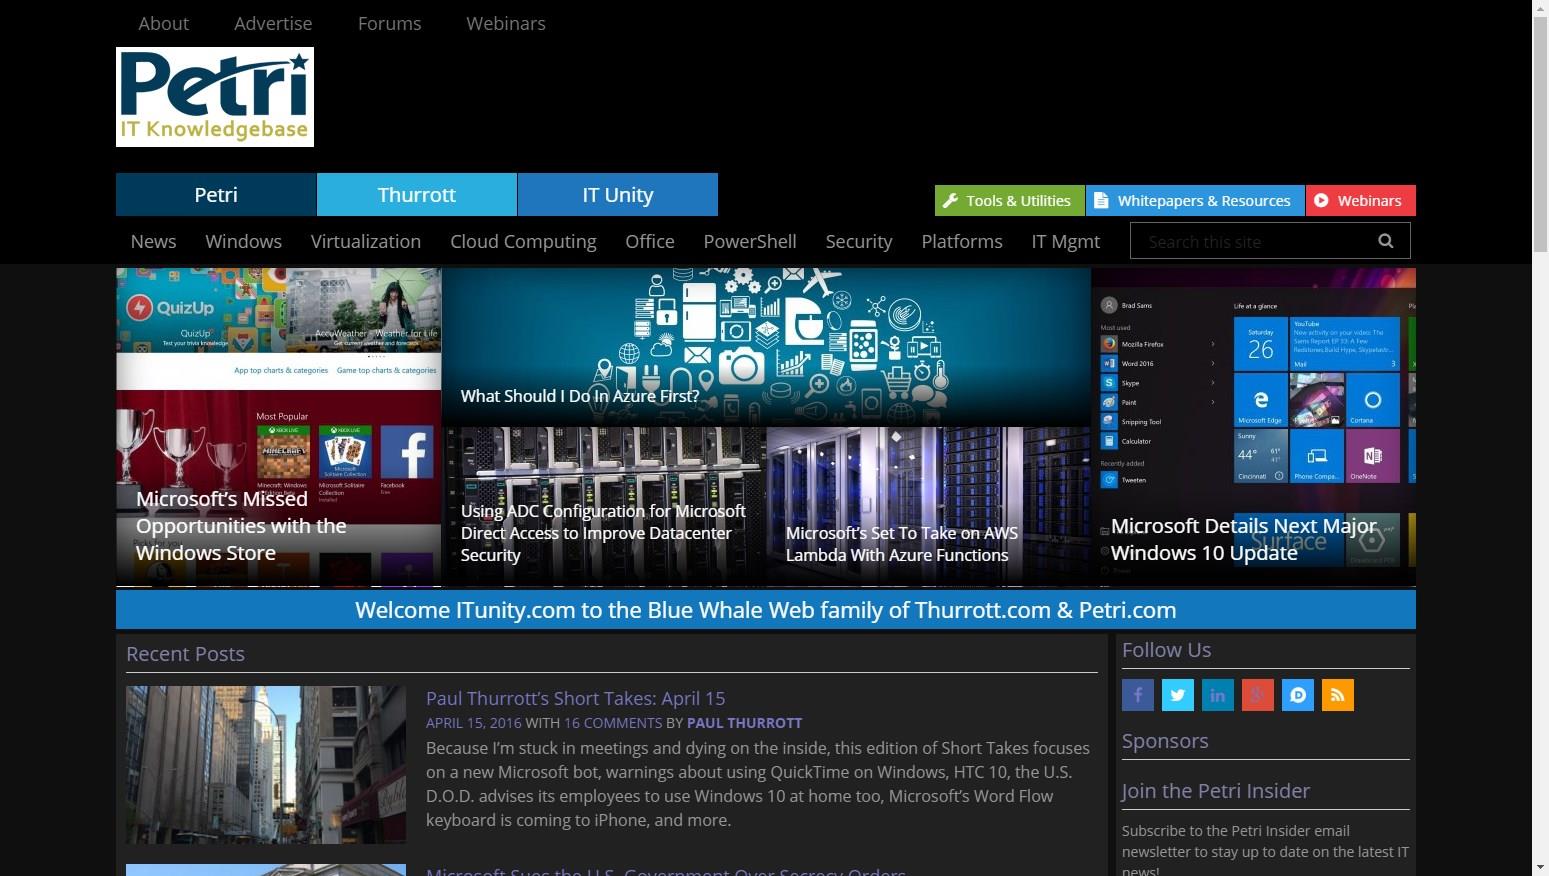This screenshot has height=876, width=1549.
Task: Open the red Webinars button
Action: click(1361, 200)
